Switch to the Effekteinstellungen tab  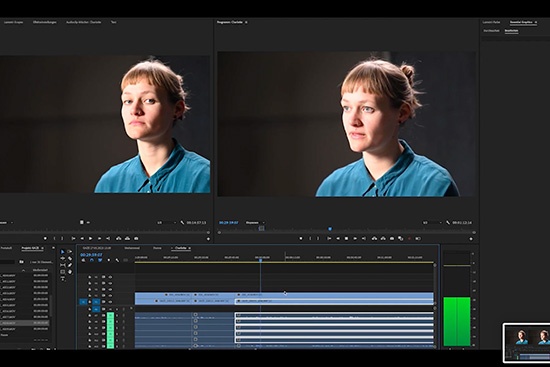pos(45,22)
